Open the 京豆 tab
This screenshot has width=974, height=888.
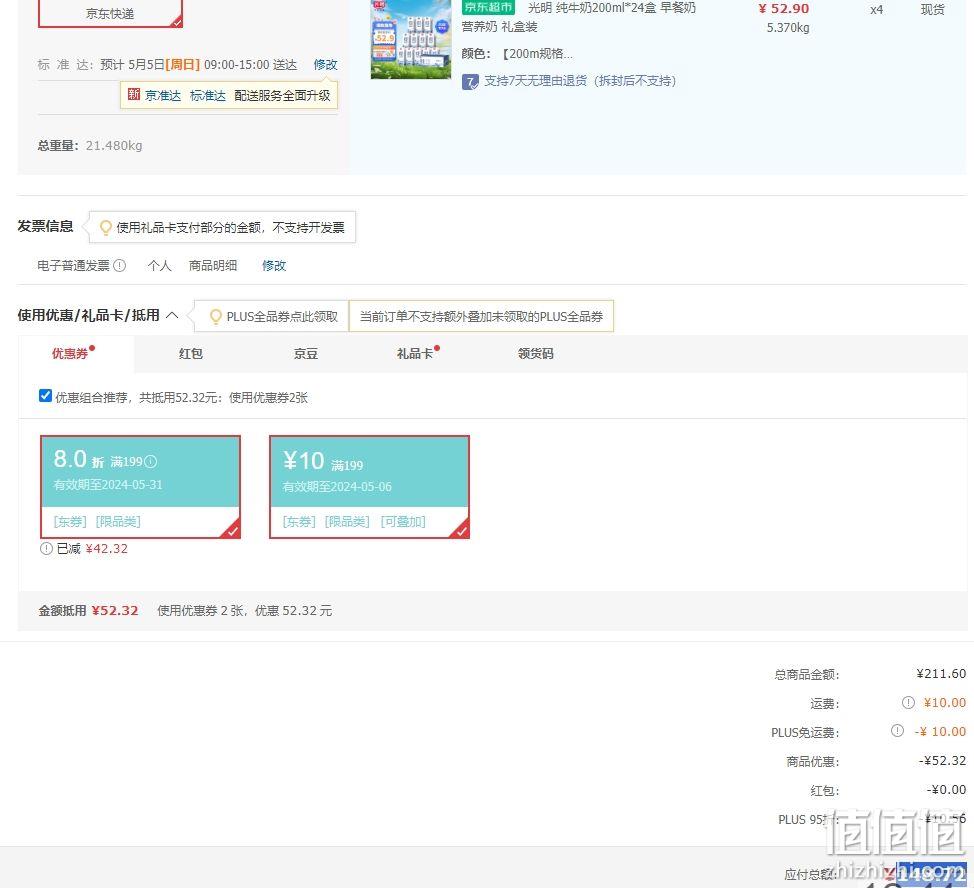click(306, 354)
